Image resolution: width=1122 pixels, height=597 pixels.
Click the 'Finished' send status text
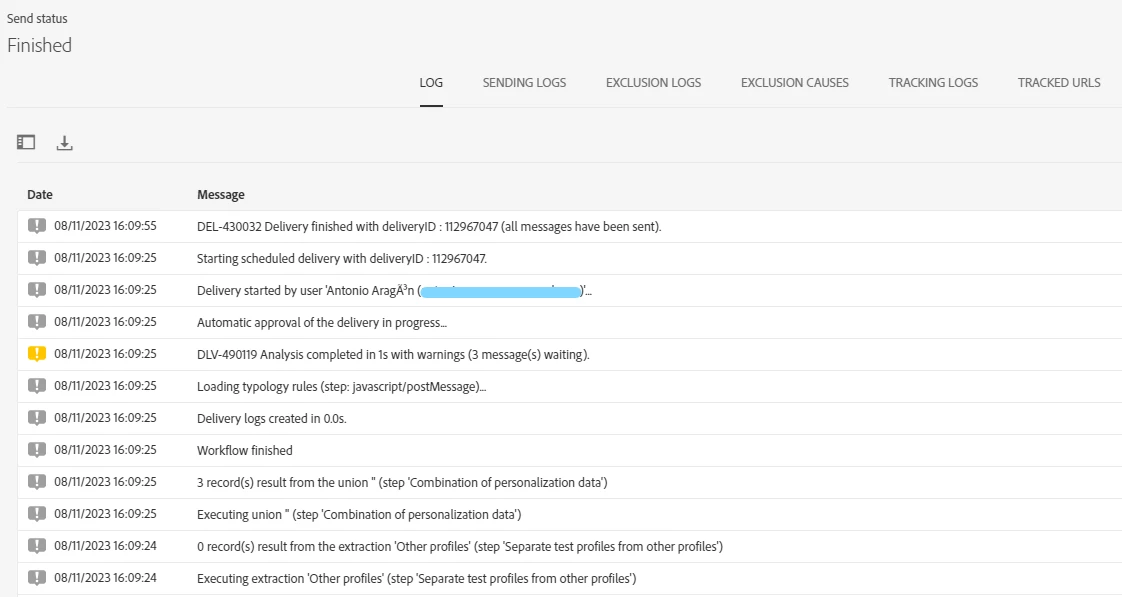39,45
